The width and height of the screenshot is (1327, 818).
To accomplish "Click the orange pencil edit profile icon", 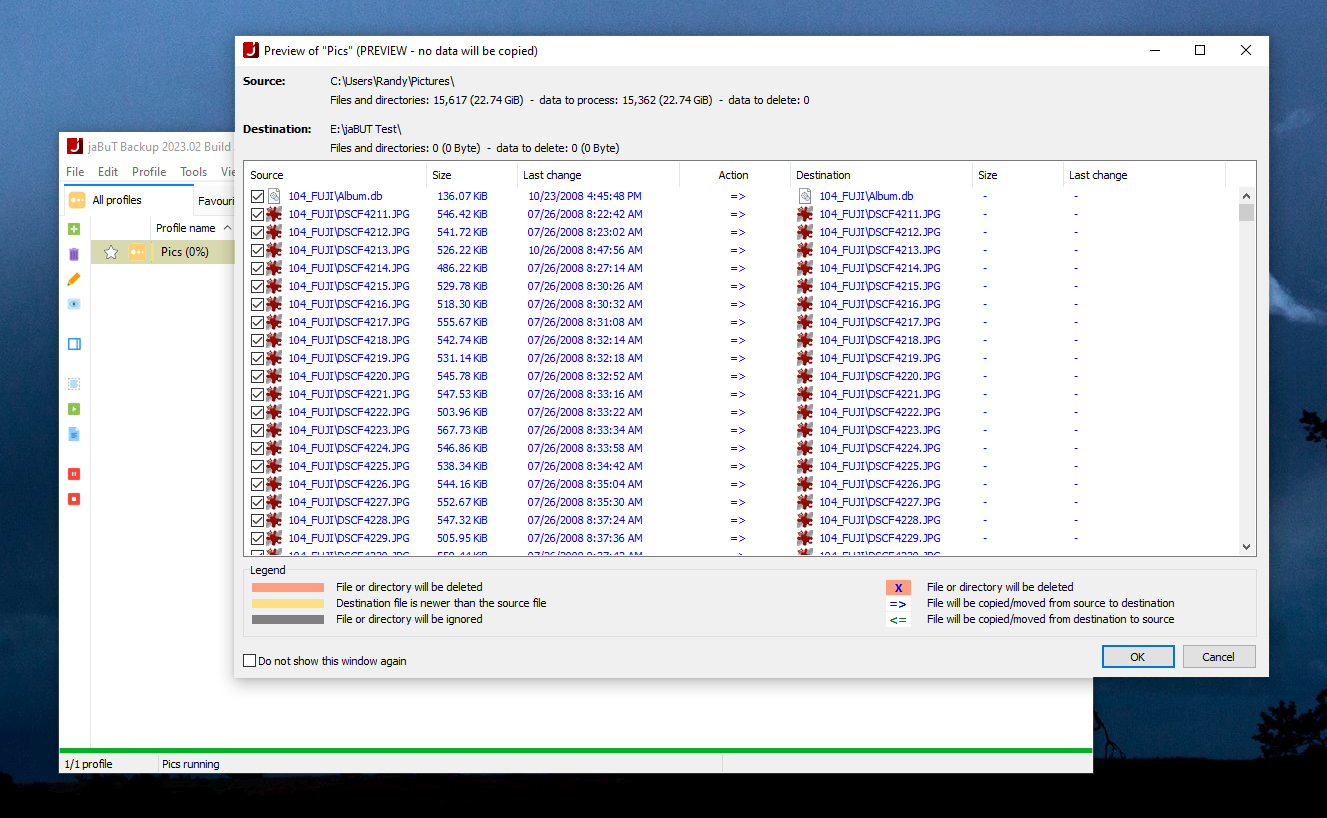I will coord(74,279).
